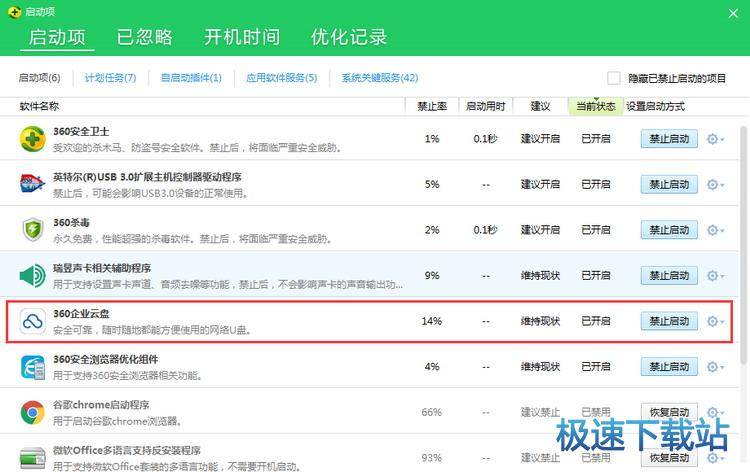Click 禁止启动 for 英特尔USB 3.0 driver
Viewport: 750px width, 472px height.
(669, 184)
